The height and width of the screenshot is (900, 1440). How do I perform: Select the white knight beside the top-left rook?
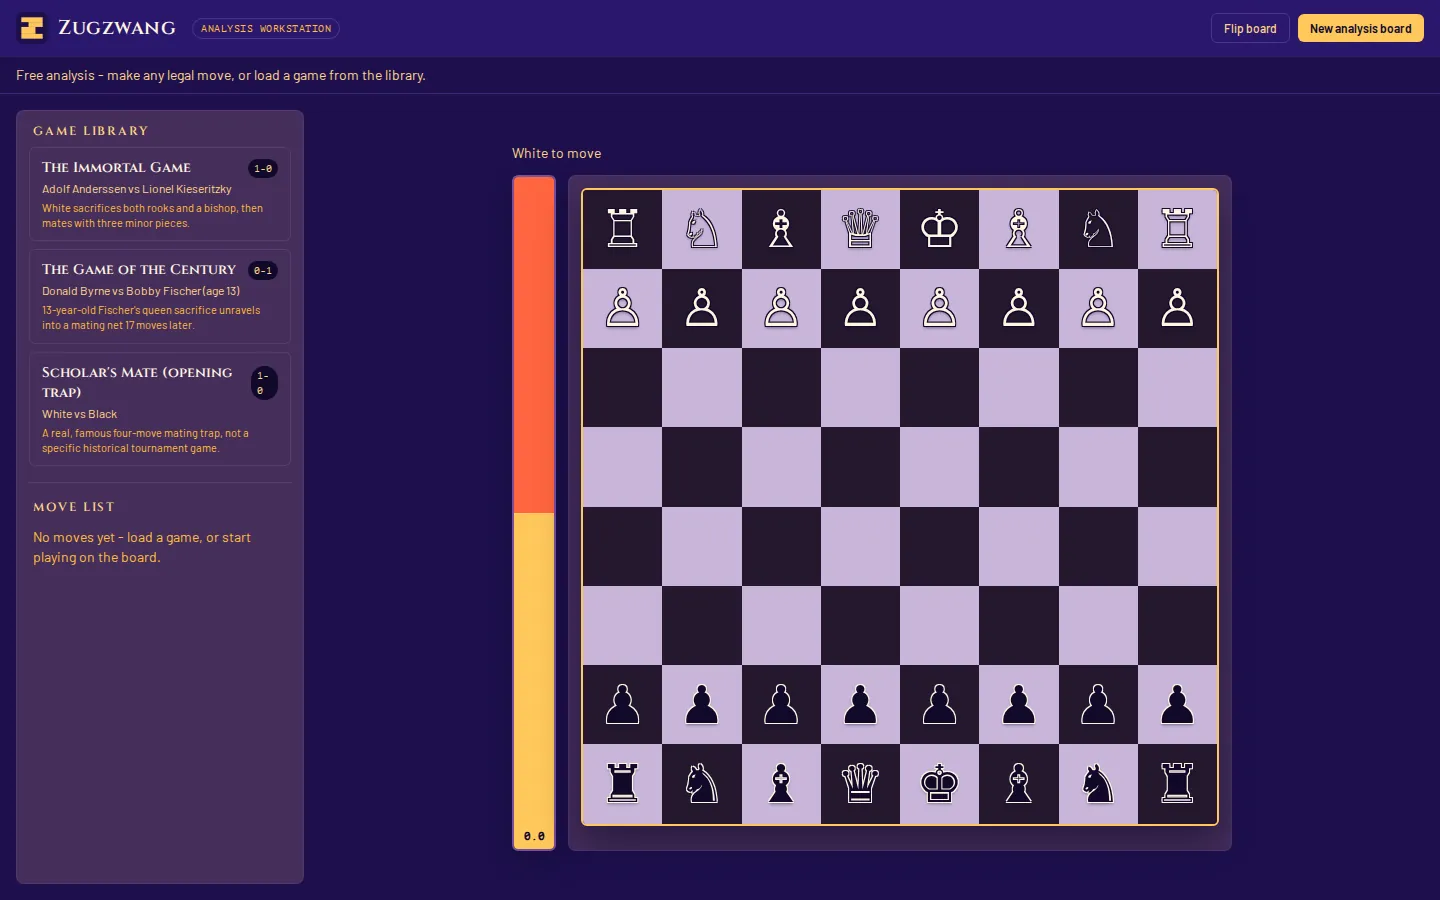point(702,229)
